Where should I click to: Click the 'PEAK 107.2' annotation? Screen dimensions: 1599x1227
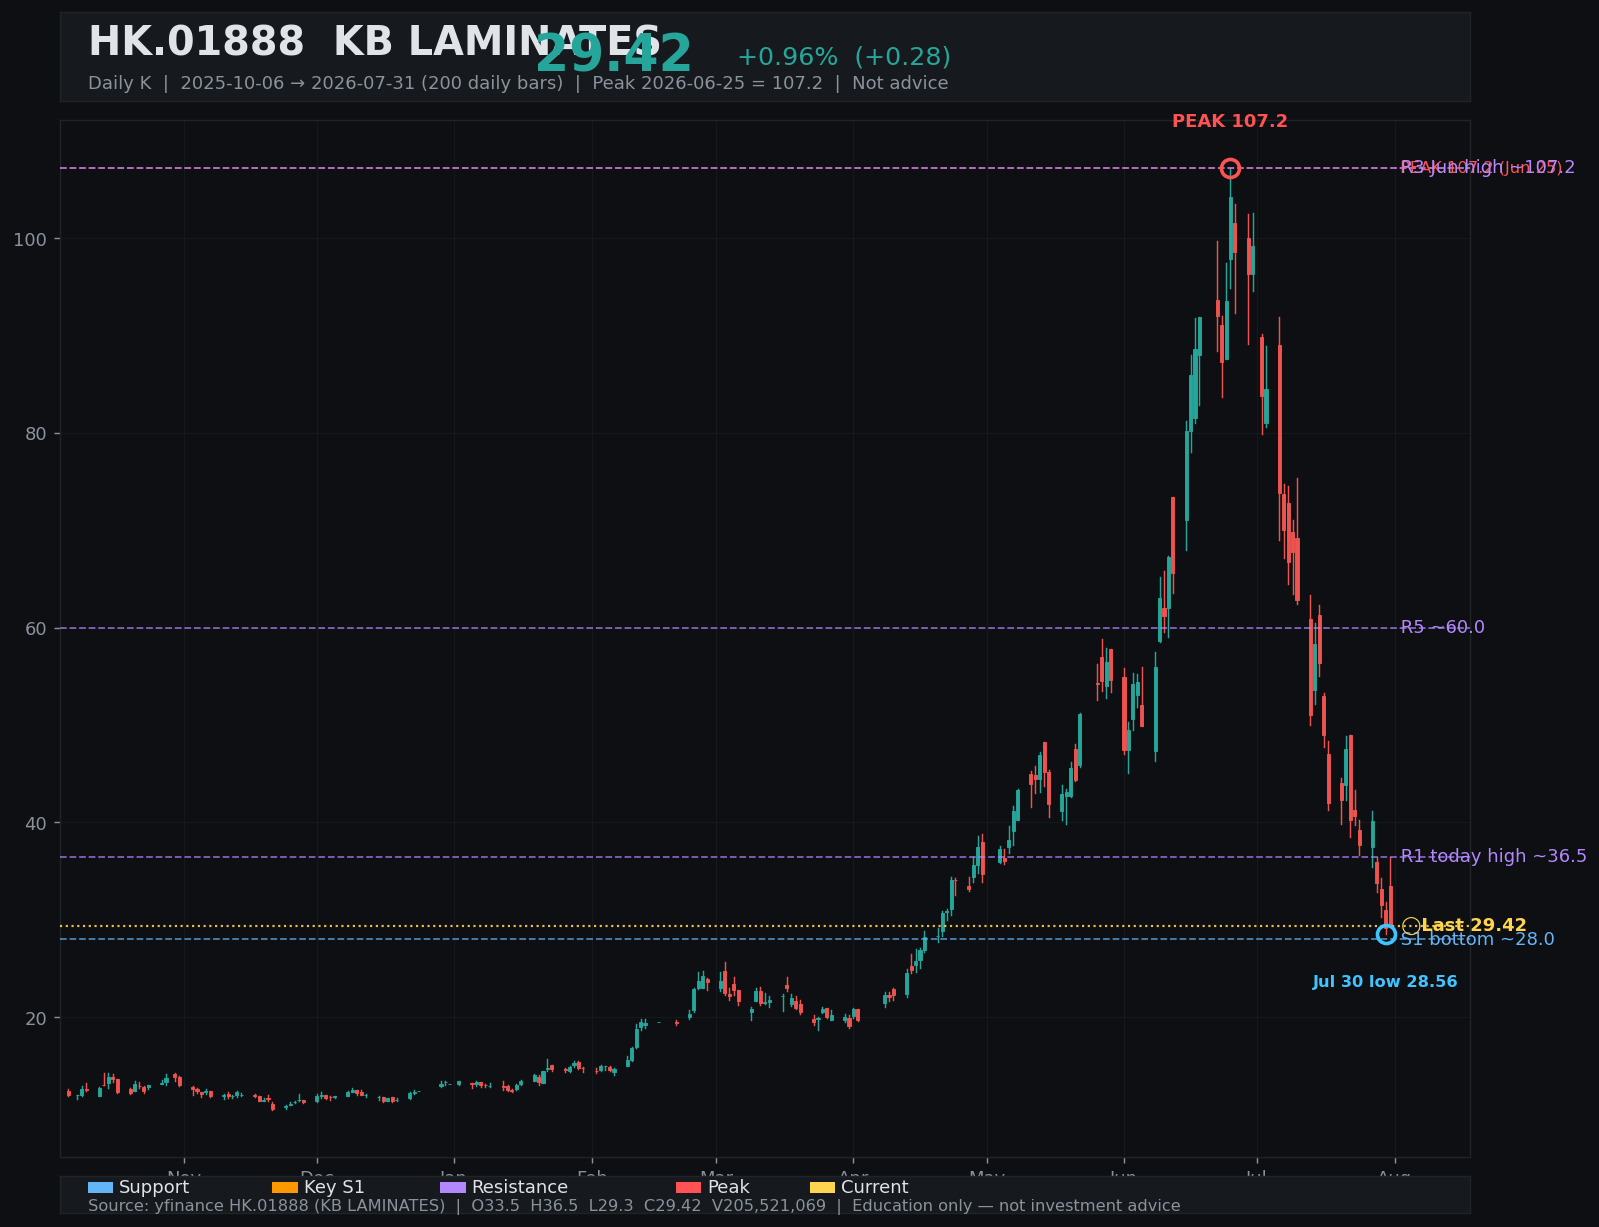coord(1230,121)
